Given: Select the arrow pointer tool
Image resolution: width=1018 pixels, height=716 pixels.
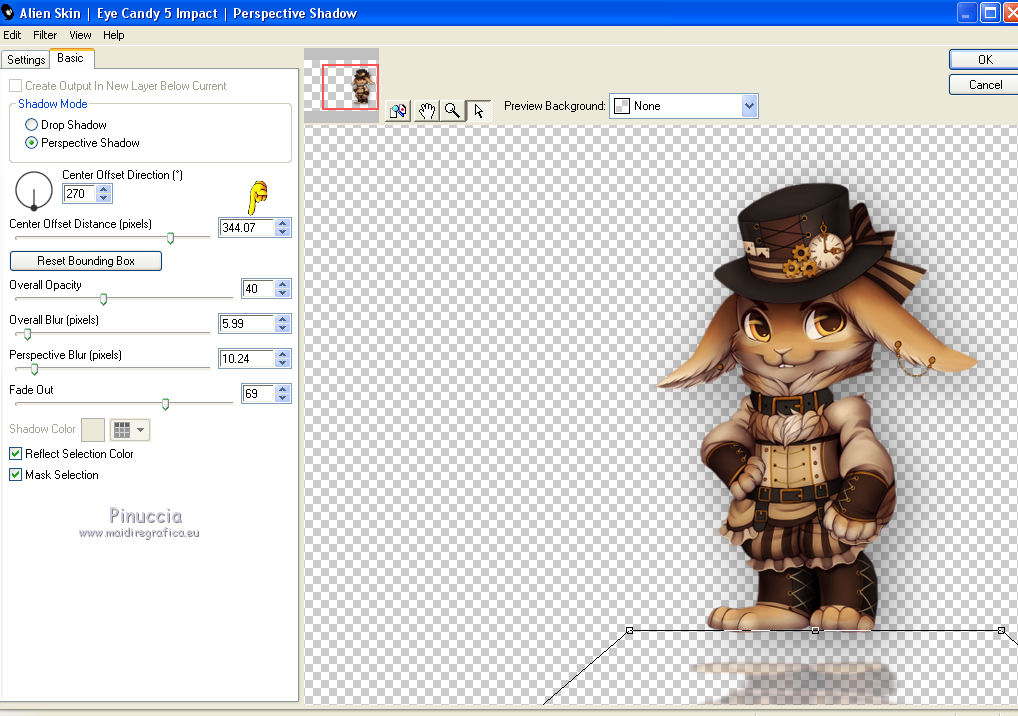Looking at the screenshot, I should [x=479, y=111].
